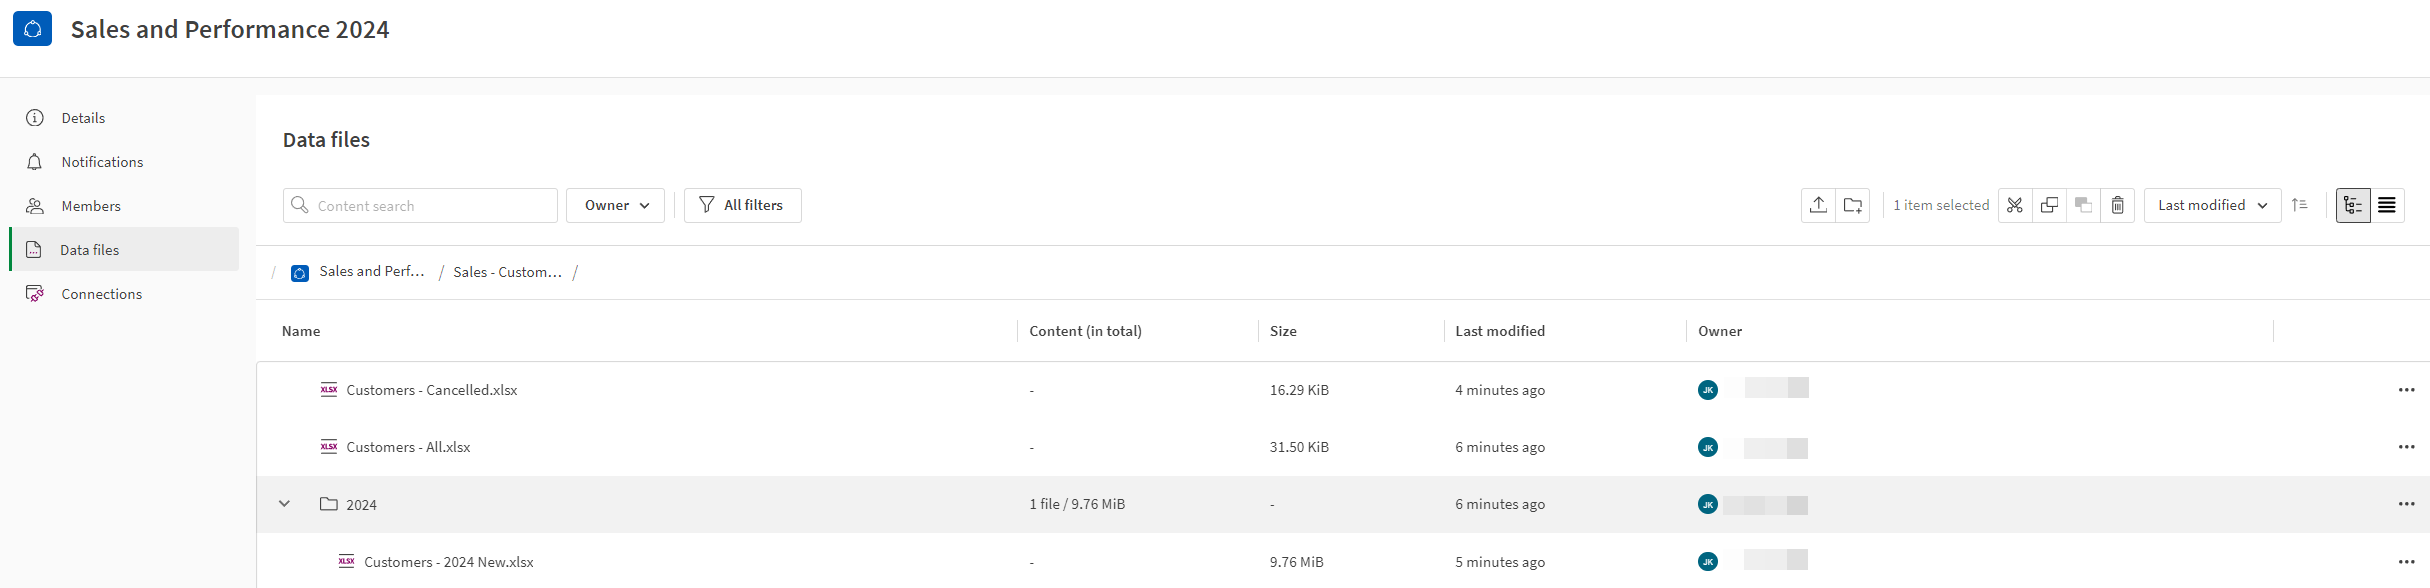Image resolution: width=2430 pixels, height=588 pixels.
Task: Open the Owner filter dropdown
Action: click(616, 205)
